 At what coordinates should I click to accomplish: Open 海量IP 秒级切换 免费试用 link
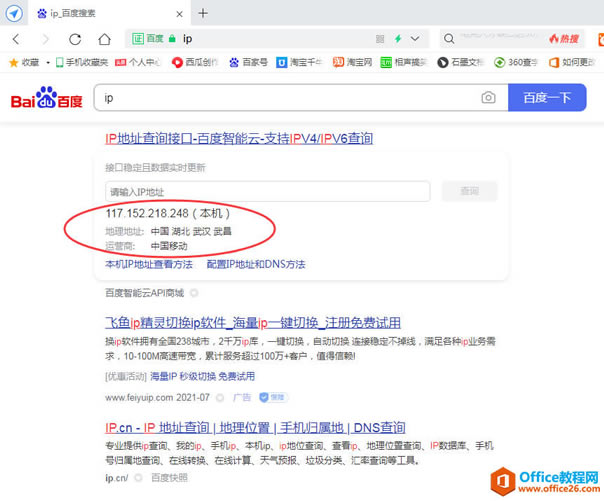202,377
